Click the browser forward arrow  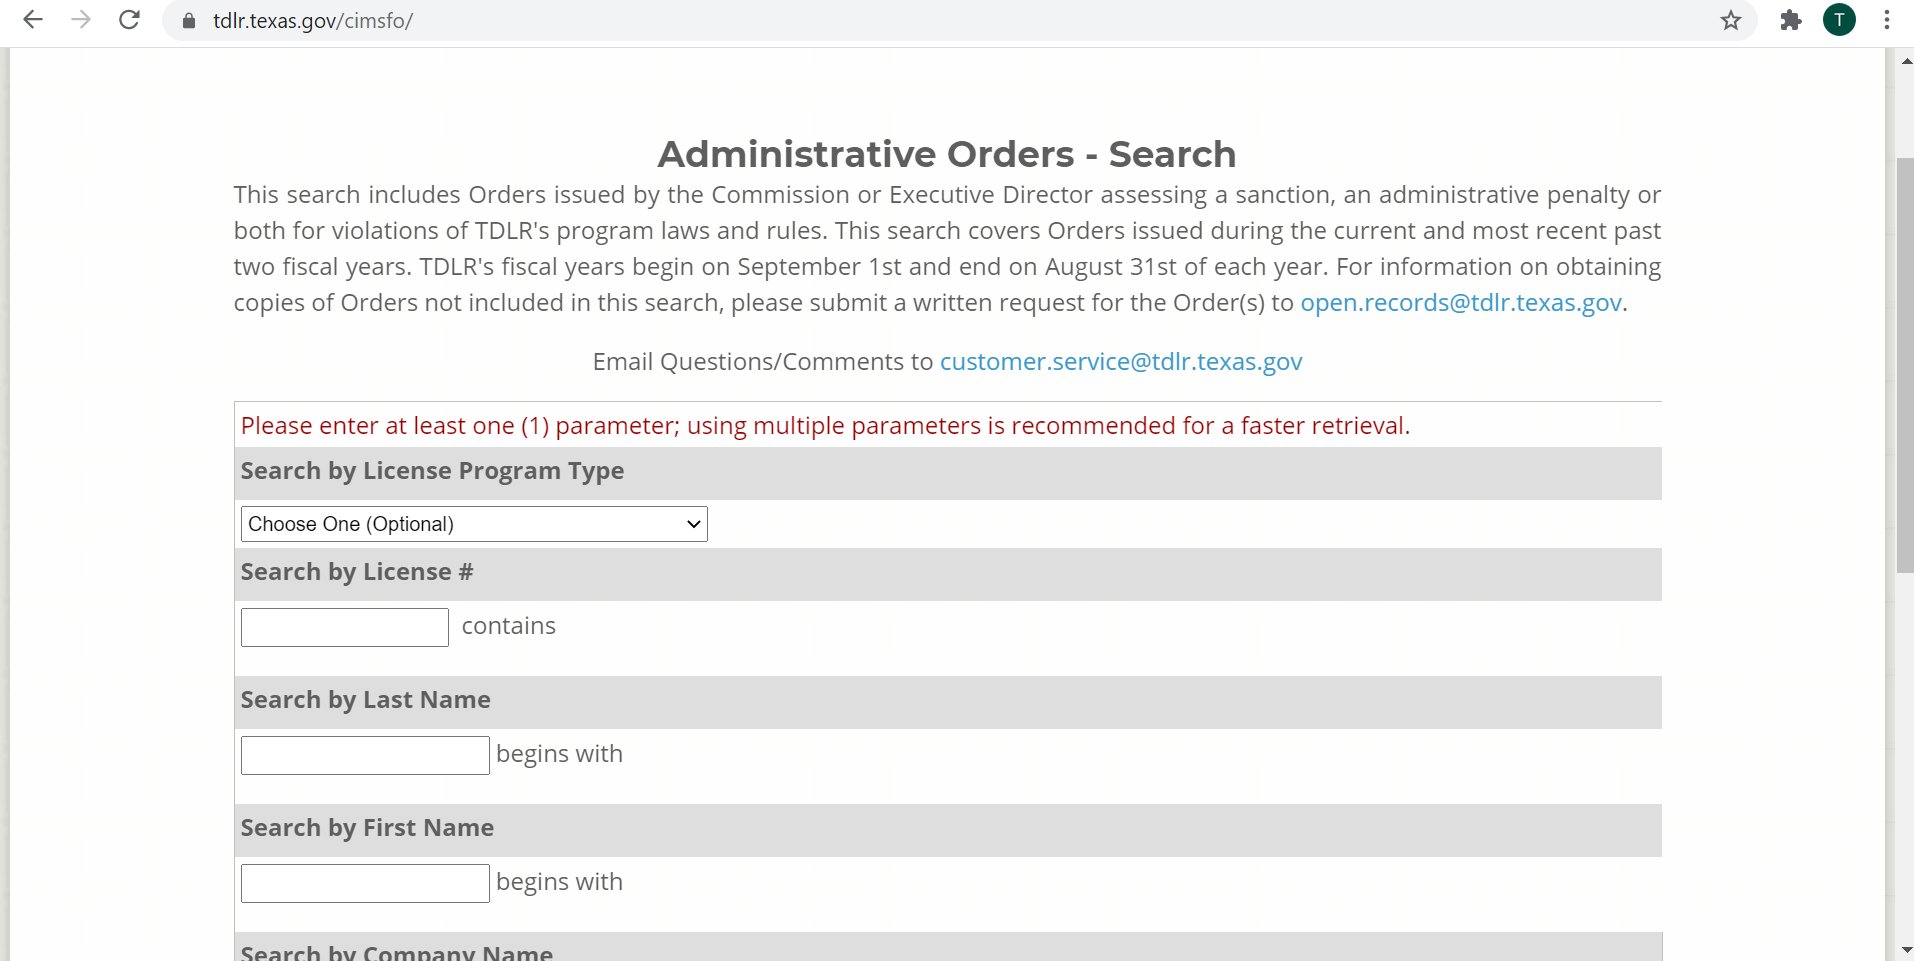[81, 20]
